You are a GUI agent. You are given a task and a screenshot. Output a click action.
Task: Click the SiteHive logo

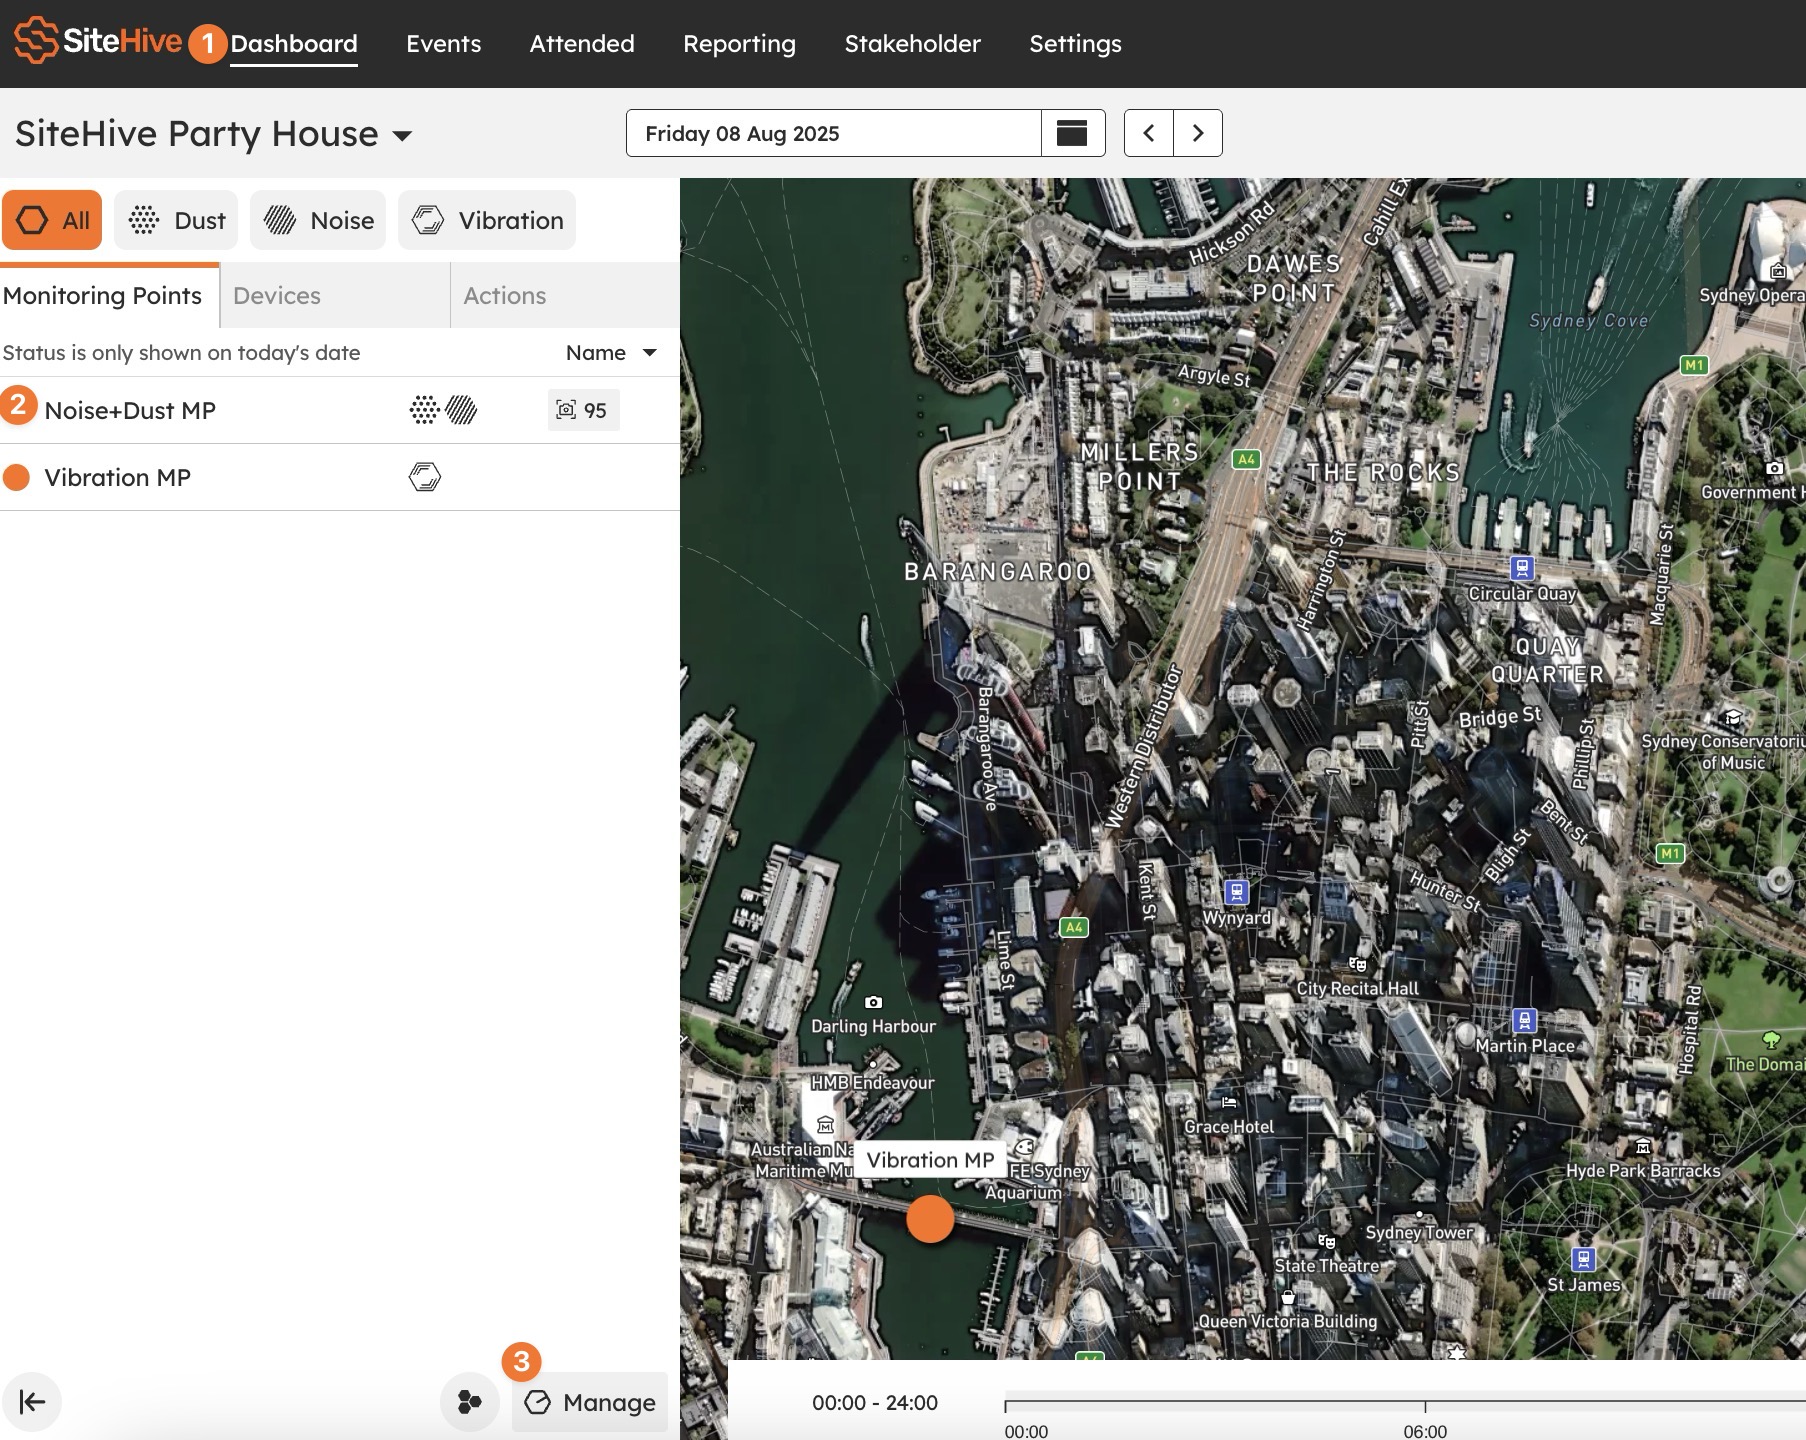pos(98,41)
